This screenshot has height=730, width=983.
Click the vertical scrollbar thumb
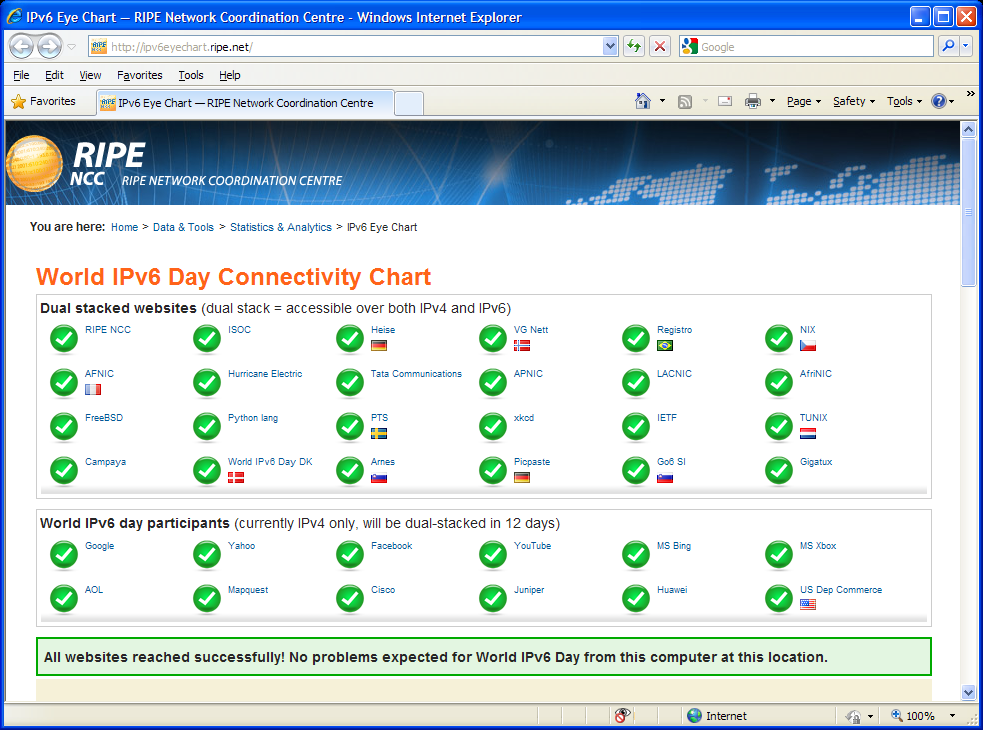(x=969, y=213)
